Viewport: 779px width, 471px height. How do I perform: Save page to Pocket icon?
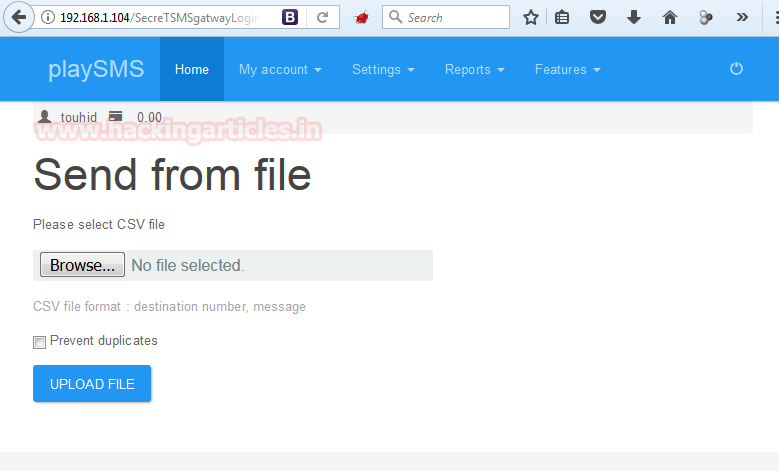tap(598, 17)
